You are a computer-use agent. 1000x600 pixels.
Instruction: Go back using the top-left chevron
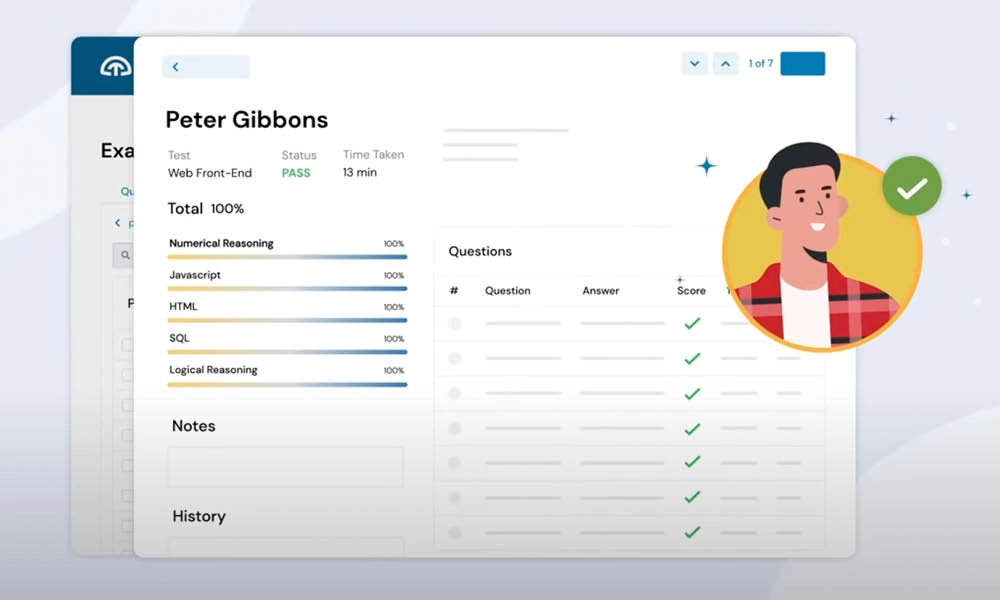pyautogui.click(x=176, y=67)
